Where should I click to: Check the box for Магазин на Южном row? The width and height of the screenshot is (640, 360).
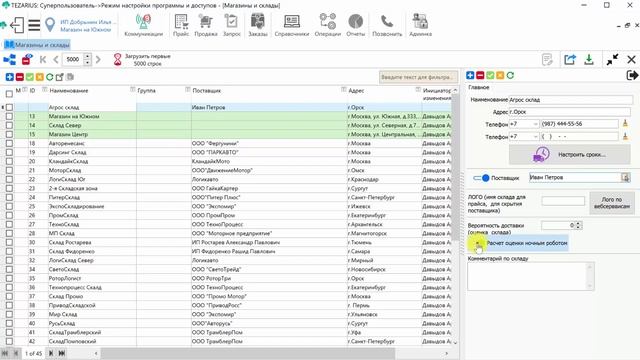pyautogui.click(x=9, y=116)
